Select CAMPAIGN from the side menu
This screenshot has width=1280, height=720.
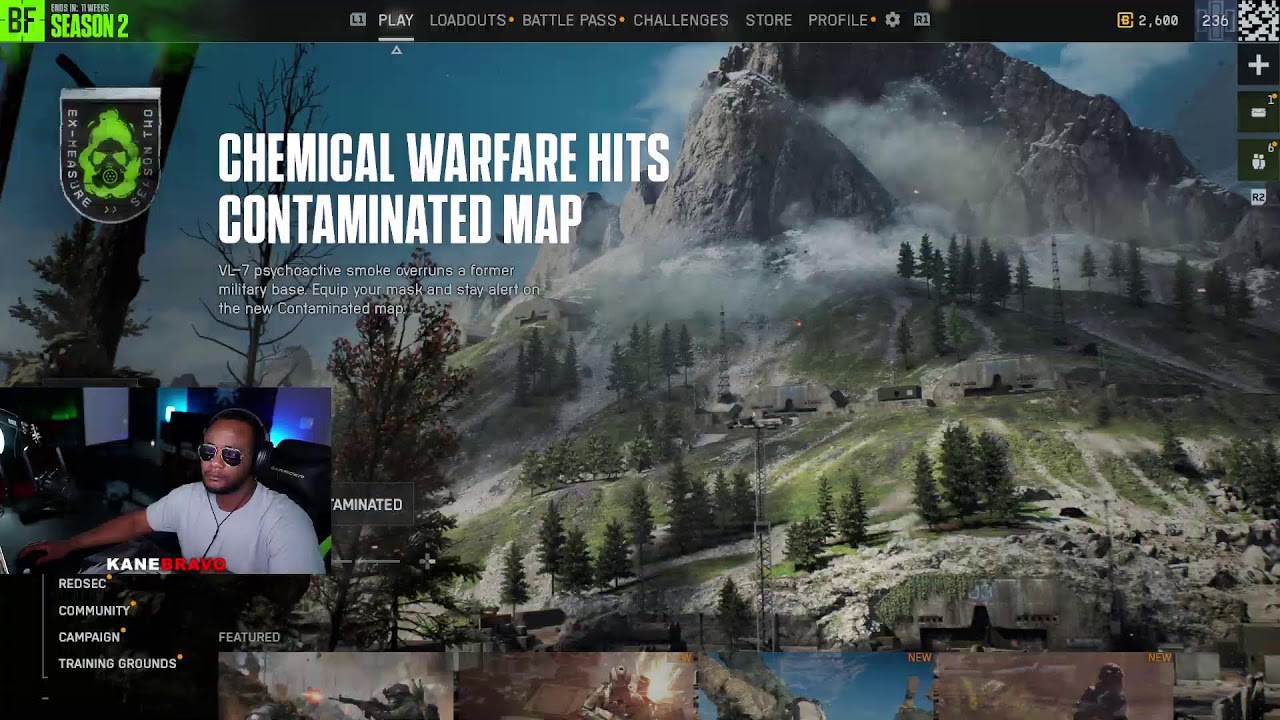tap(89, 637)
